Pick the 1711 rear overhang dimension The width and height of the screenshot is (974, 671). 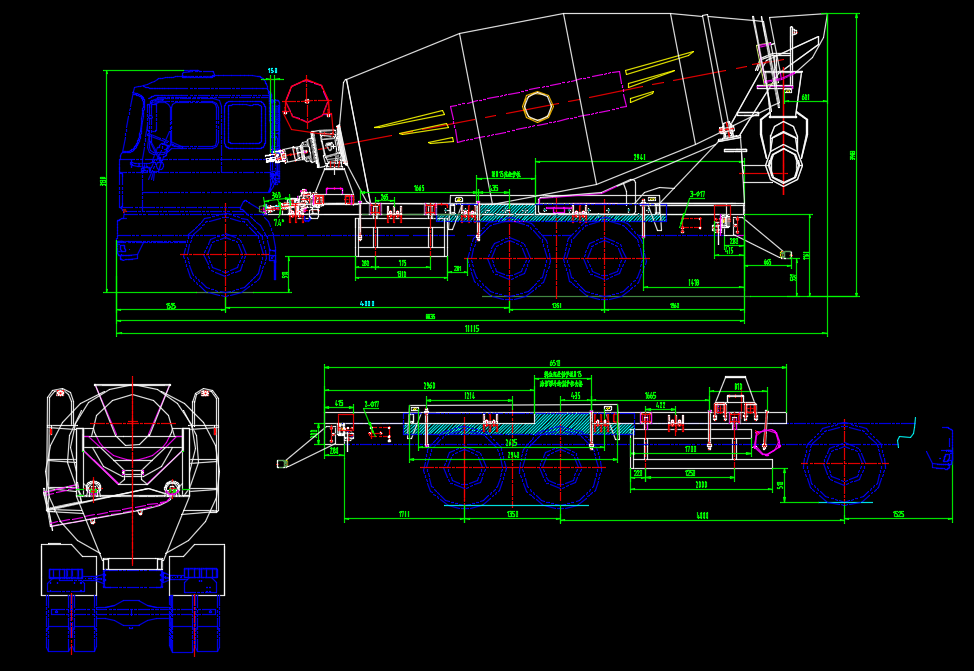point(404,514)
